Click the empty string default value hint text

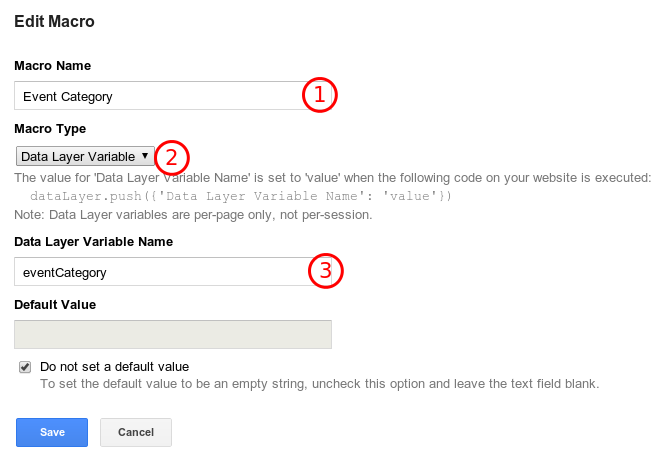click(x=319, y=383)
